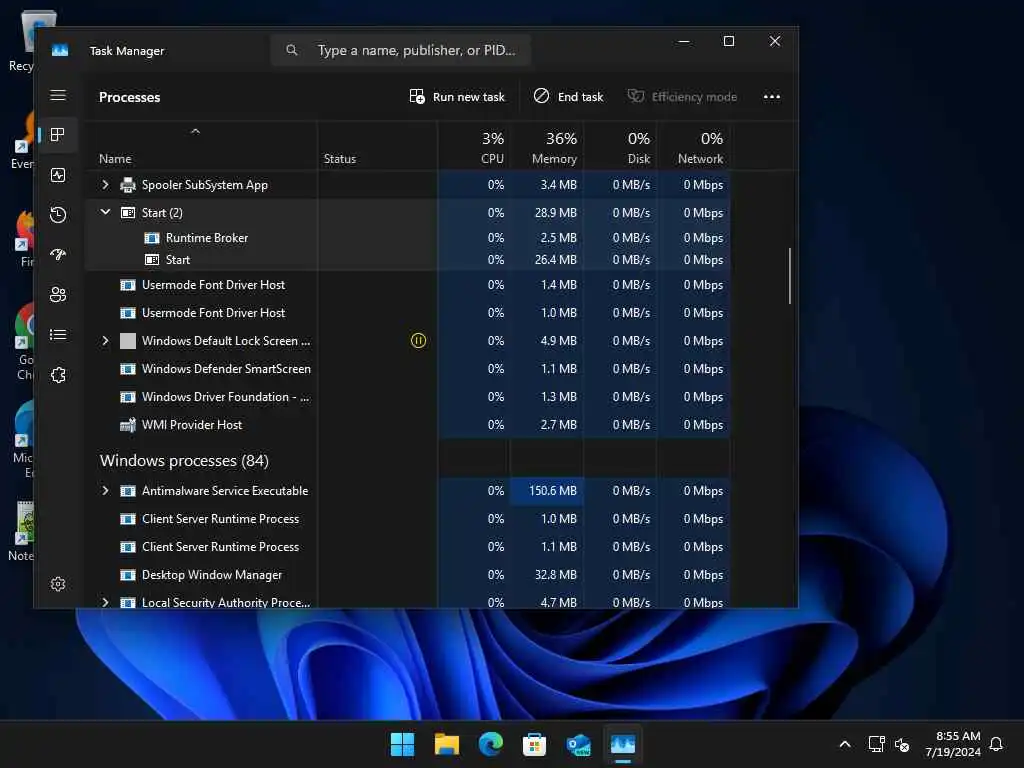Open Outlook from taskbar

pos(579,744)
